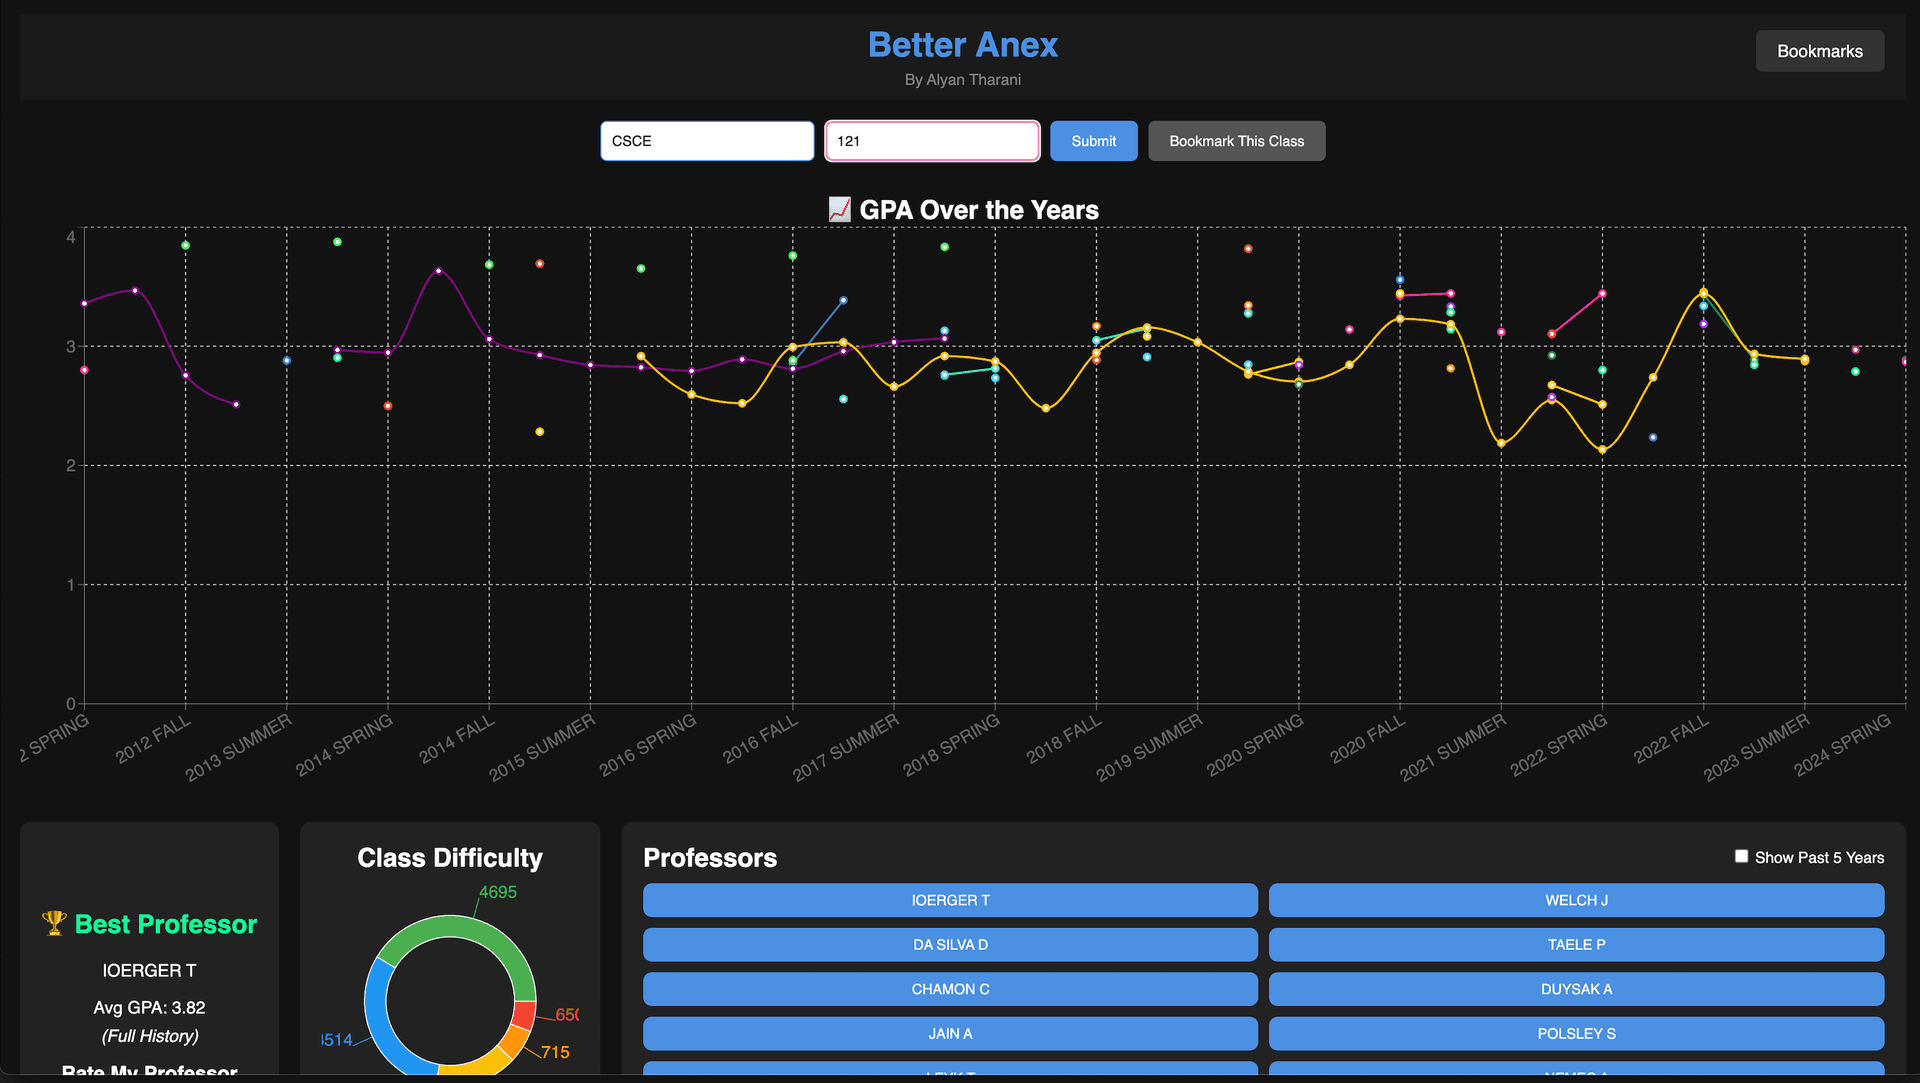Click the department code field containing CSCE
Screen dimensions: 1920x1083
pyautogui.click(x=707, y=141)
